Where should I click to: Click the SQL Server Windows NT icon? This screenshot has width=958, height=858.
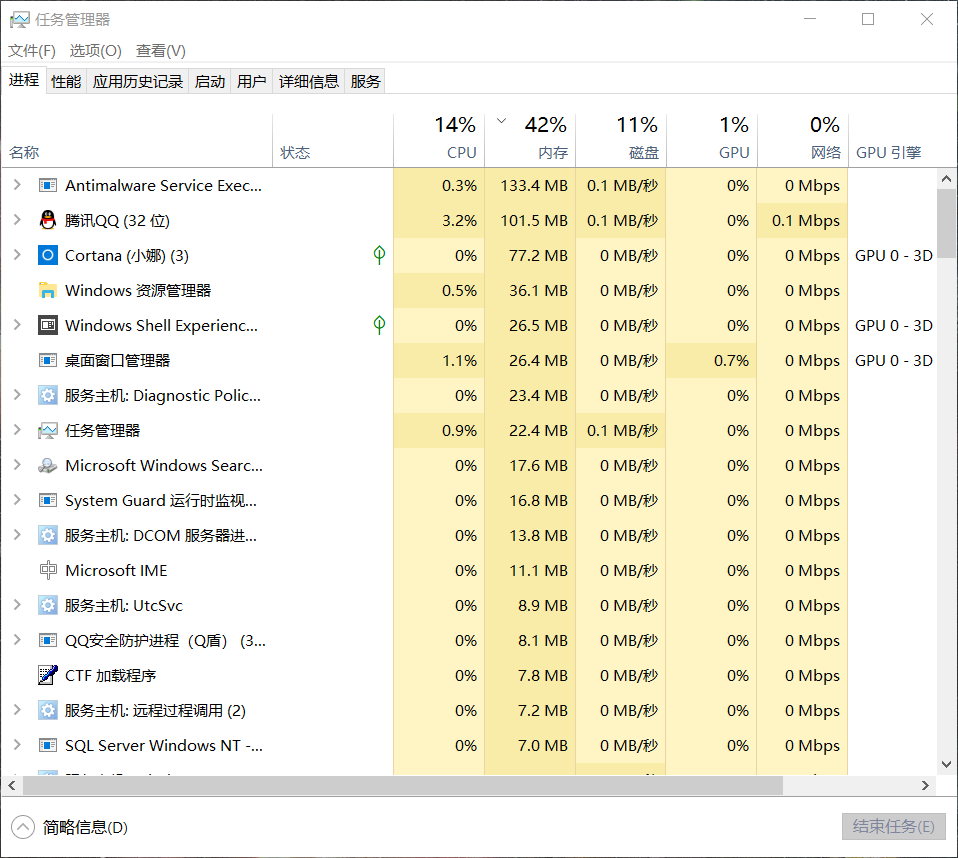click(x=48, y=746)
